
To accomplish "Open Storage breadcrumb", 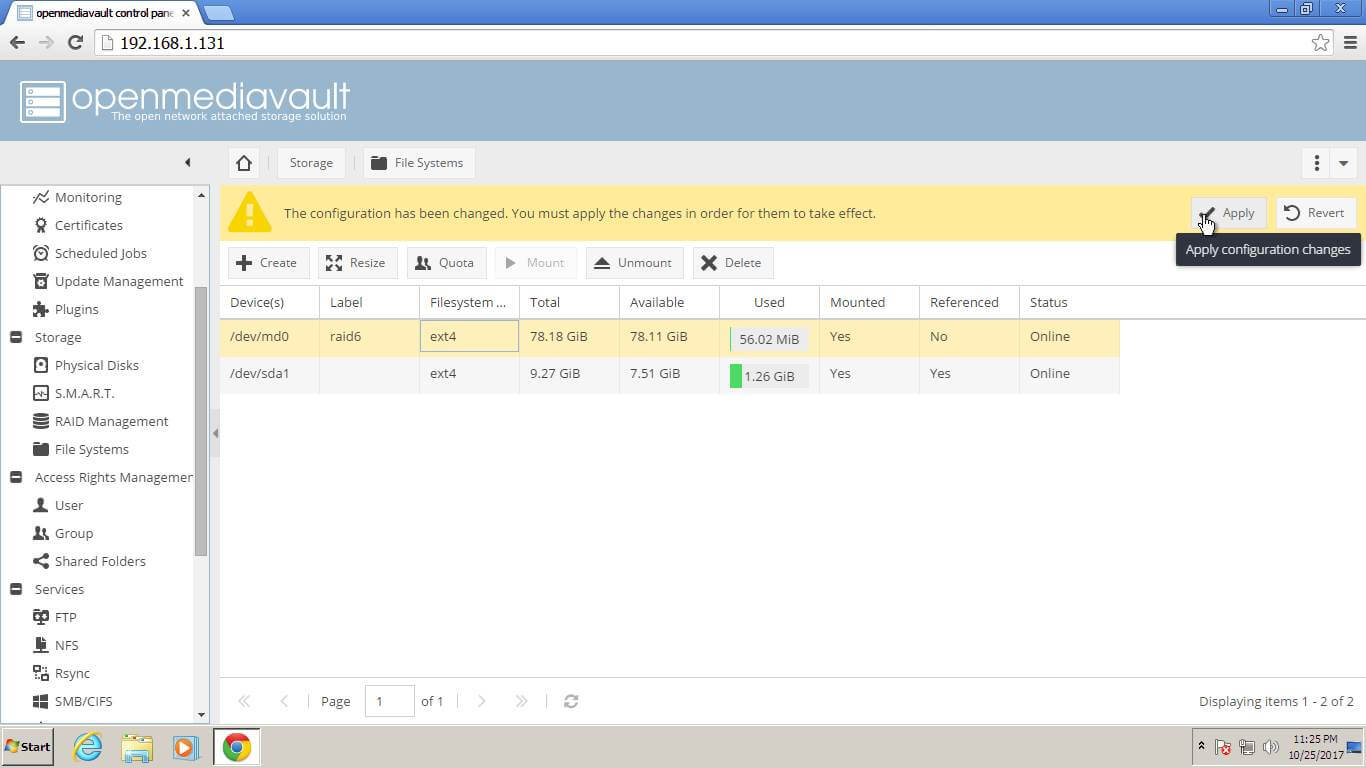I will pos(311,163).
